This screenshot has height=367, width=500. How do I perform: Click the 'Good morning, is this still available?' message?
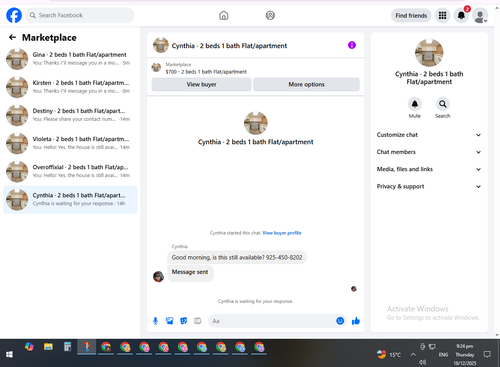[x=237, y=257]
